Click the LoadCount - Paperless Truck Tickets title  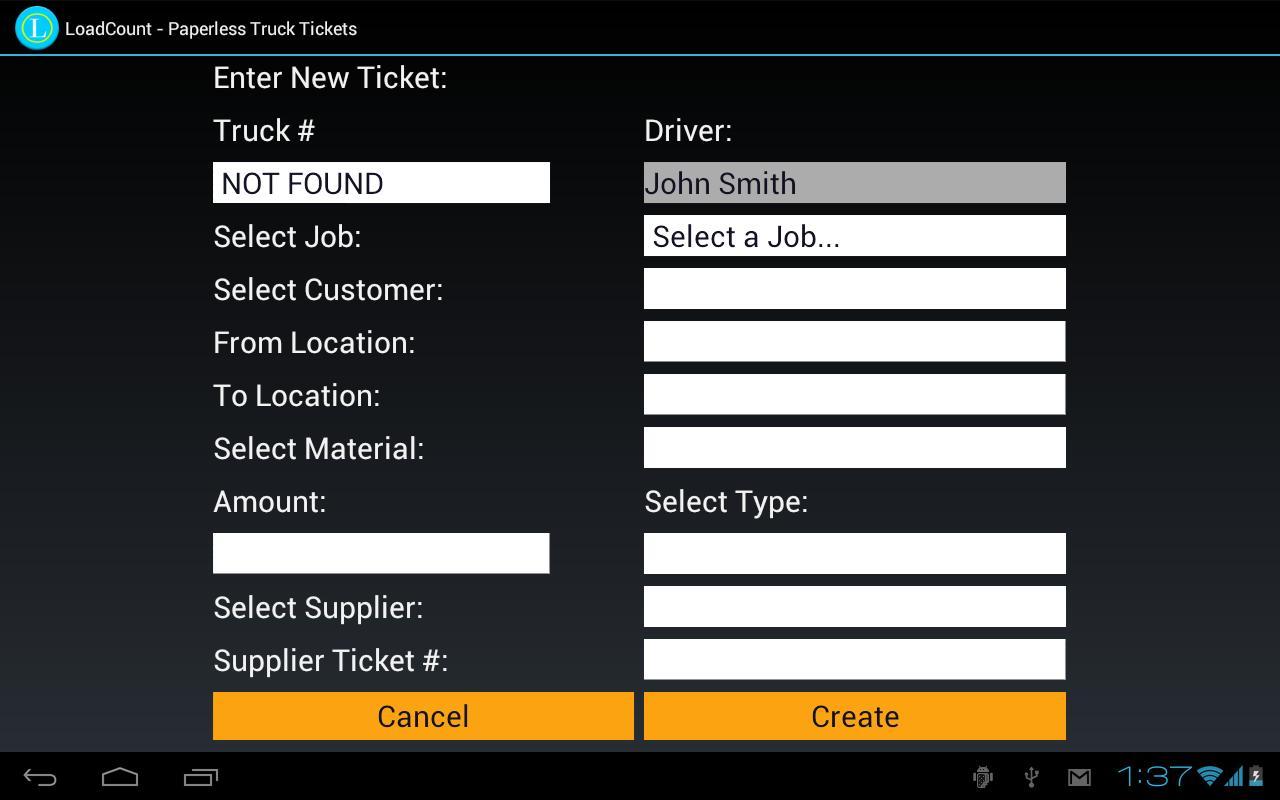(211, 28)
